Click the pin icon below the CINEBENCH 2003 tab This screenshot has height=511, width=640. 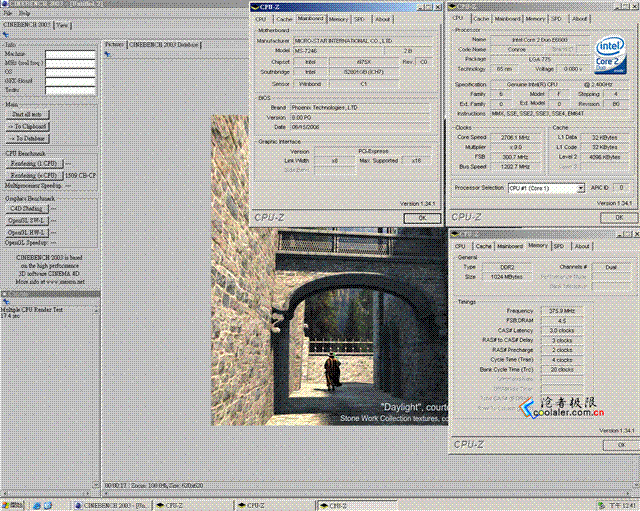(5, 35)
